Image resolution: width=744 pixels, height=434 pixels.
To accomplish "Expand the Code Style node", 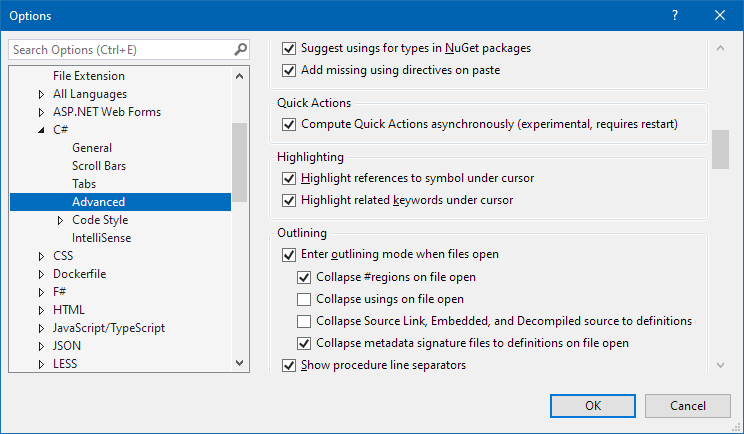I will [x=60, y=220].
